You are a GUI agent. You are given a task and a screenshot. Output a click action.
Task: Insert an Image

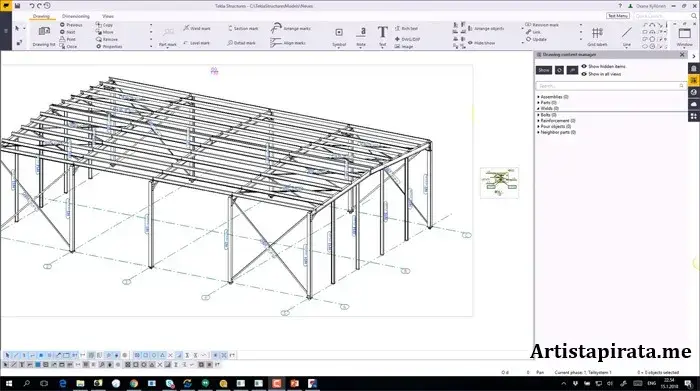[x=404, y=46]
